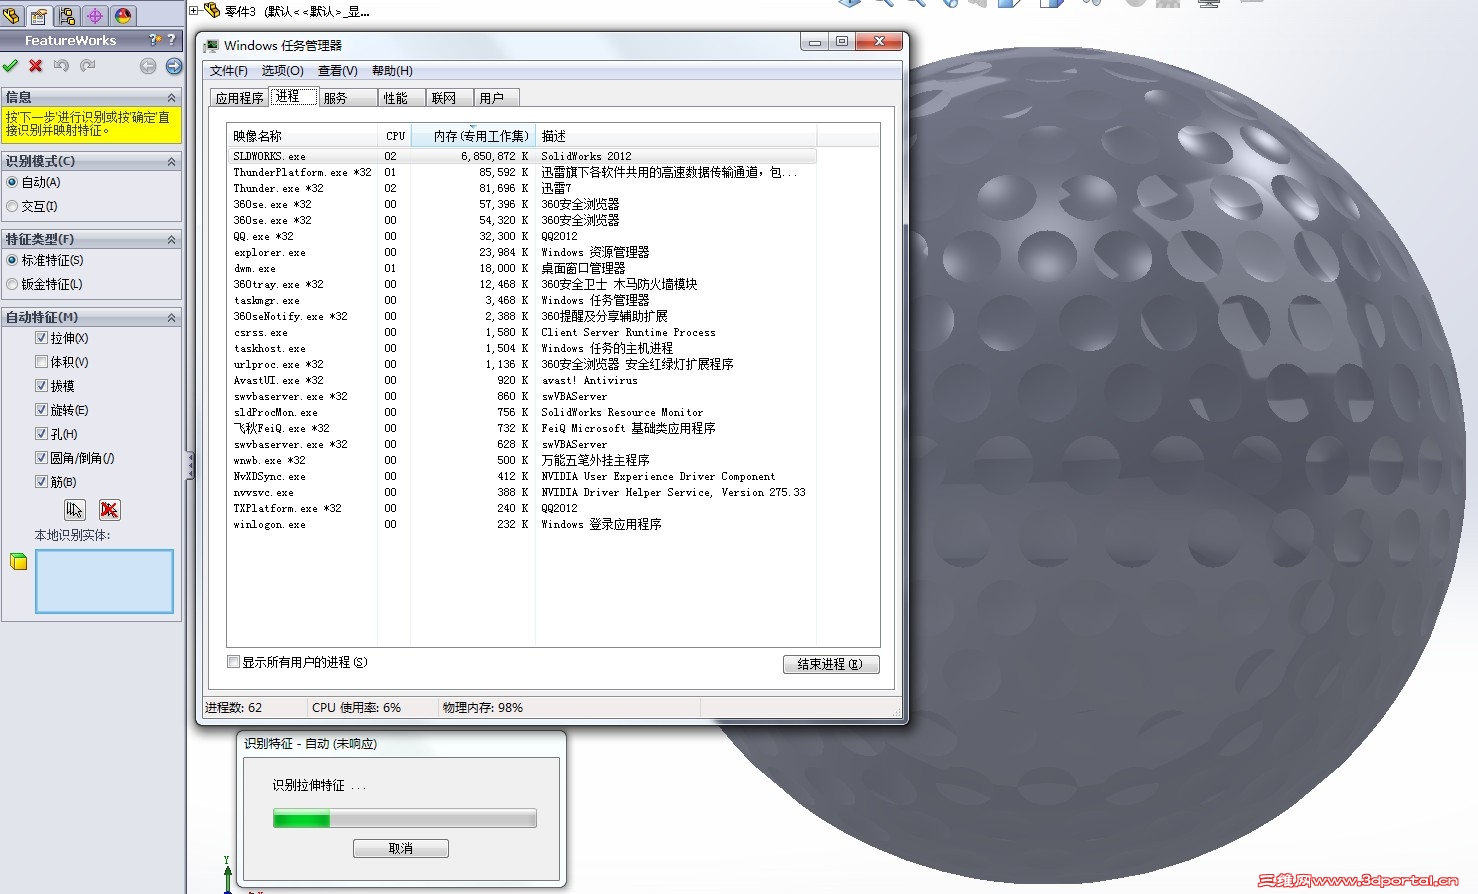Select the explorer.exe process row

coord(522,252)
